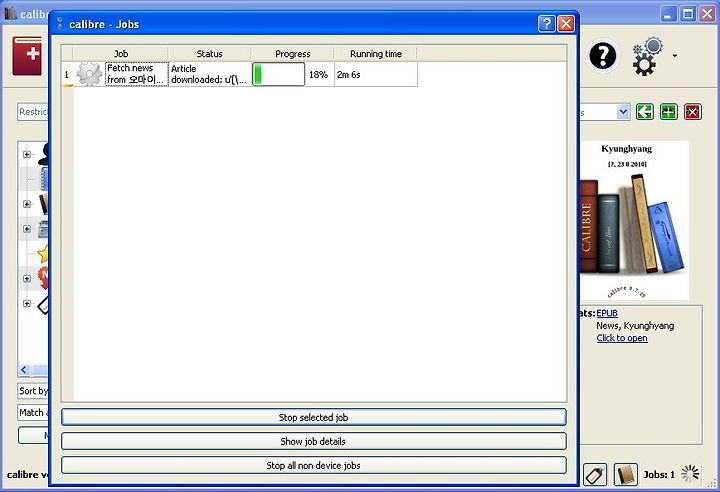Click the Status column header
The image size is (720, 492).
(x=209, y=54)
